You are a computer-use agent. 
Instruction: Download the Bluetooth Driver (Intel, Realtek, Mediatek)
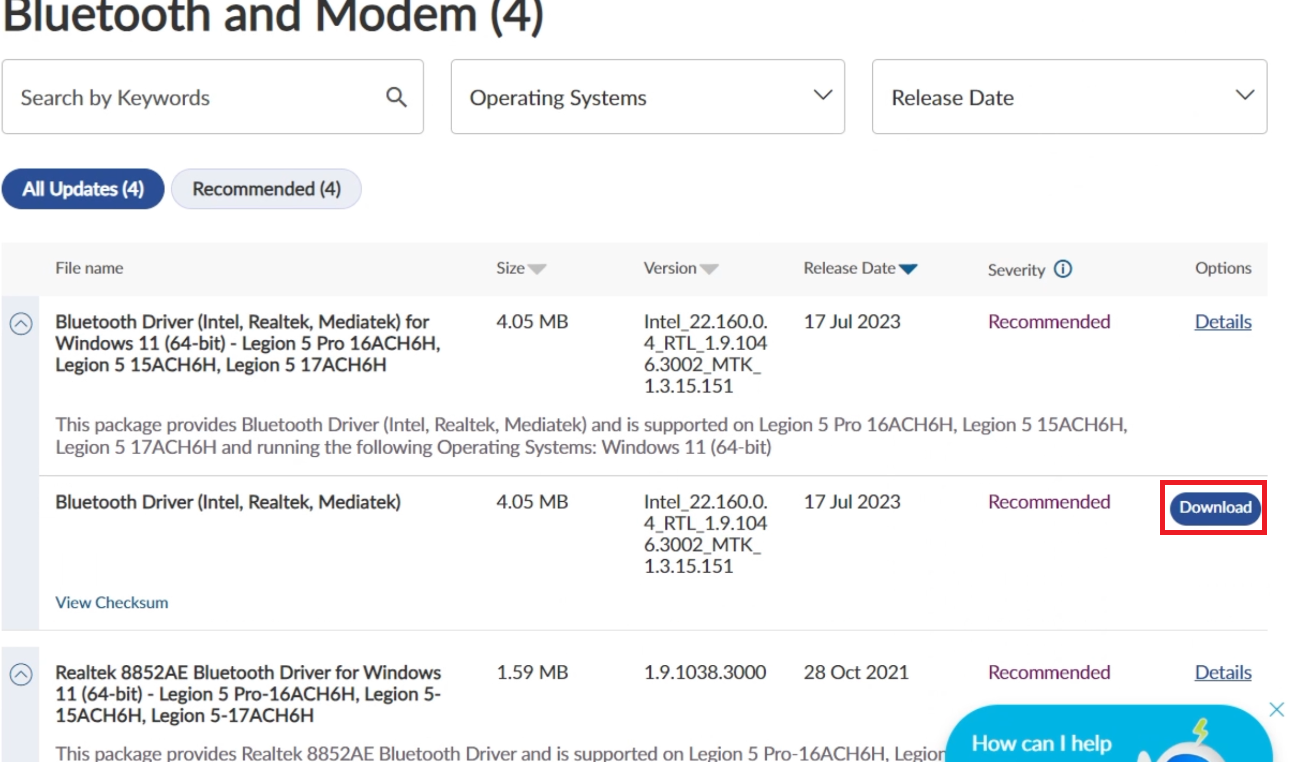click(x=1215, y=508)
